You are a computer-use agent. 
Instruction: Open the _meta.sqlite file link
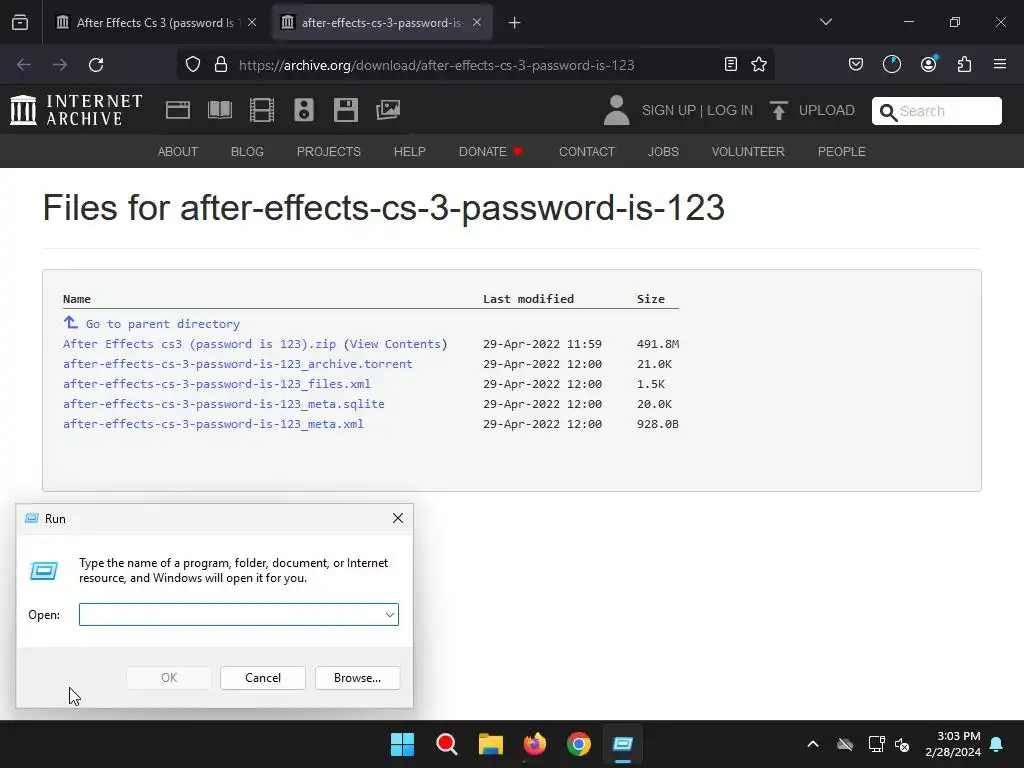point(223,404)
